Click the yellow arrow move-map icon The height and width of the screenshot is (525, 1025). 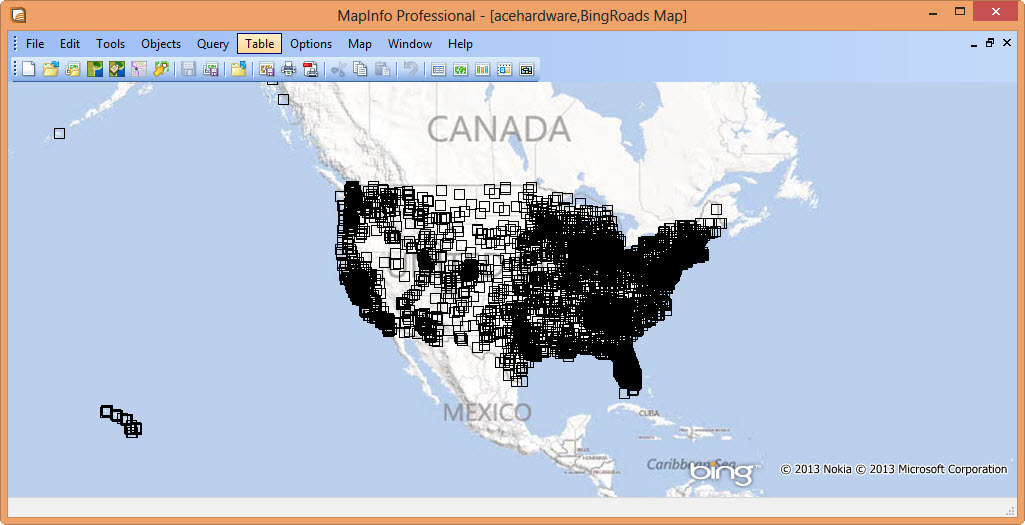(161, 69)
